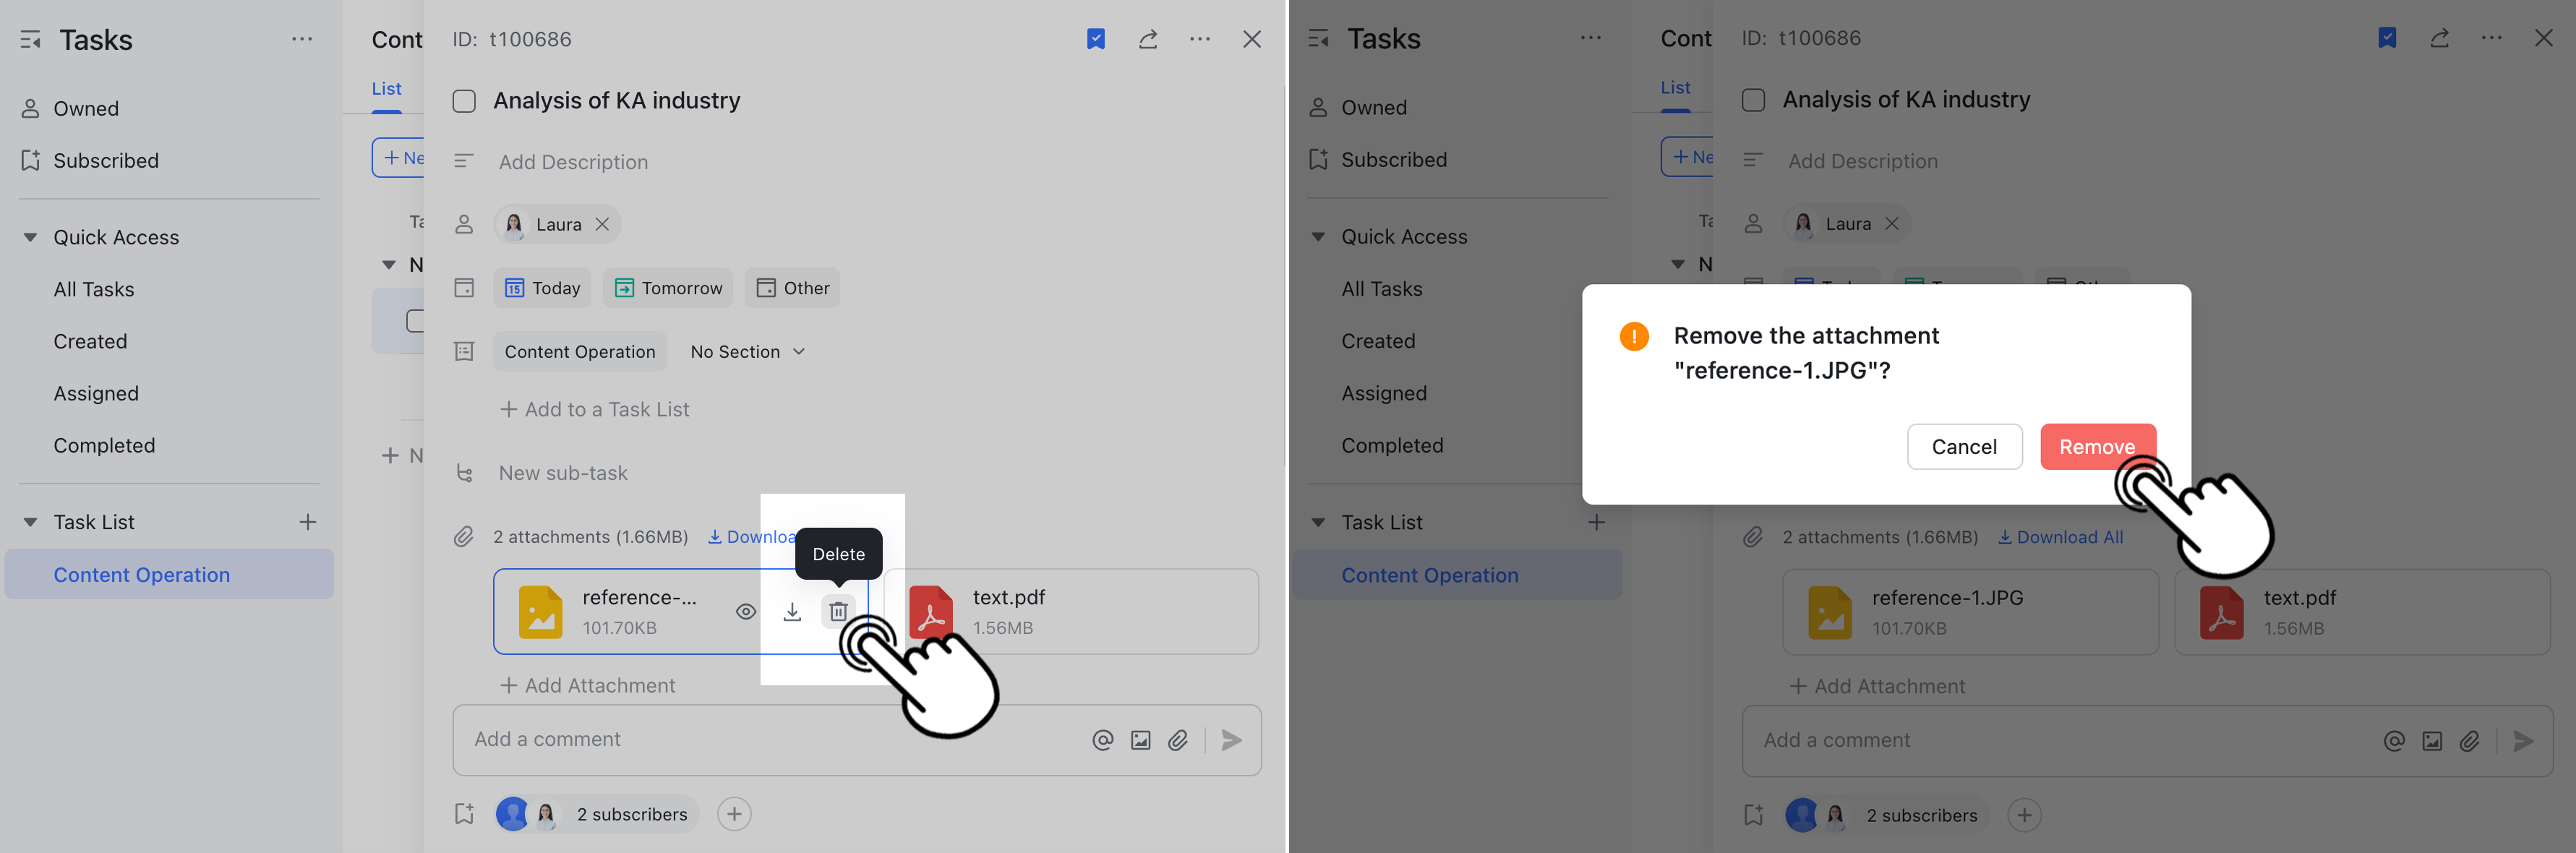Click the bookmark icon in right task panel
Screen dimensions: 2576x853
2387,38
